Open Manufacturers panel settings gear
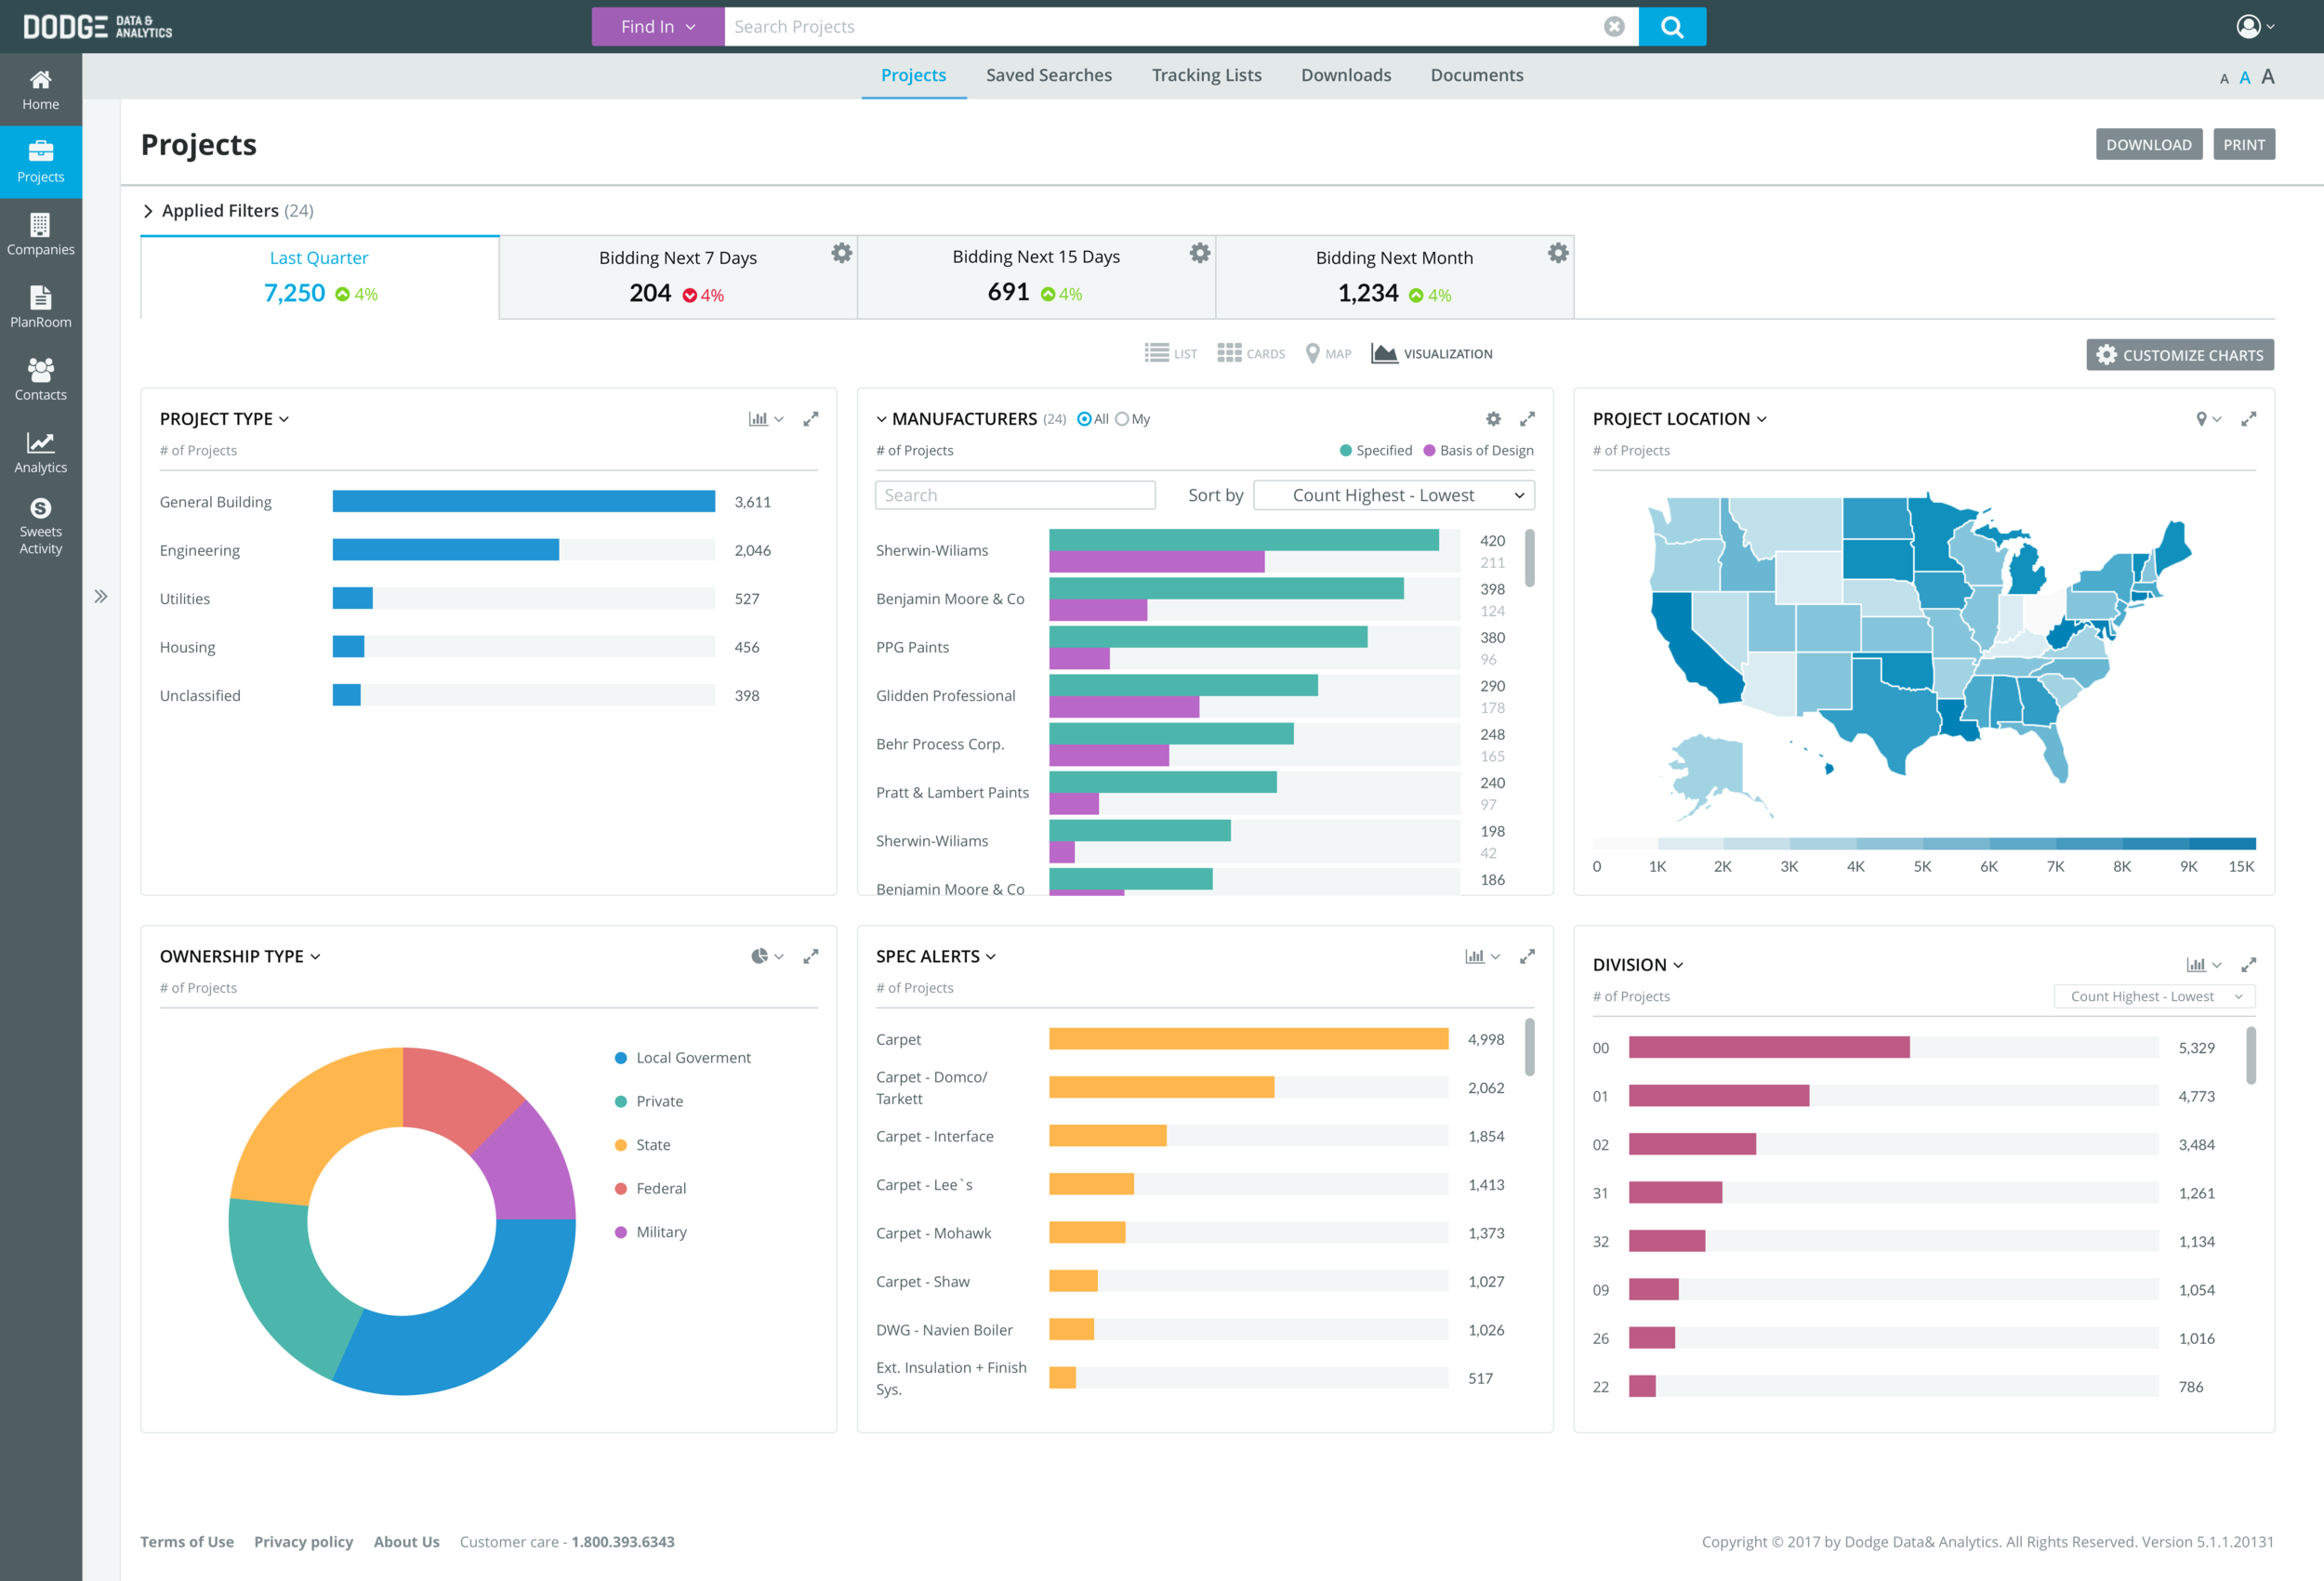Screen dimensions: 2324x1581 coord(1493,419)
